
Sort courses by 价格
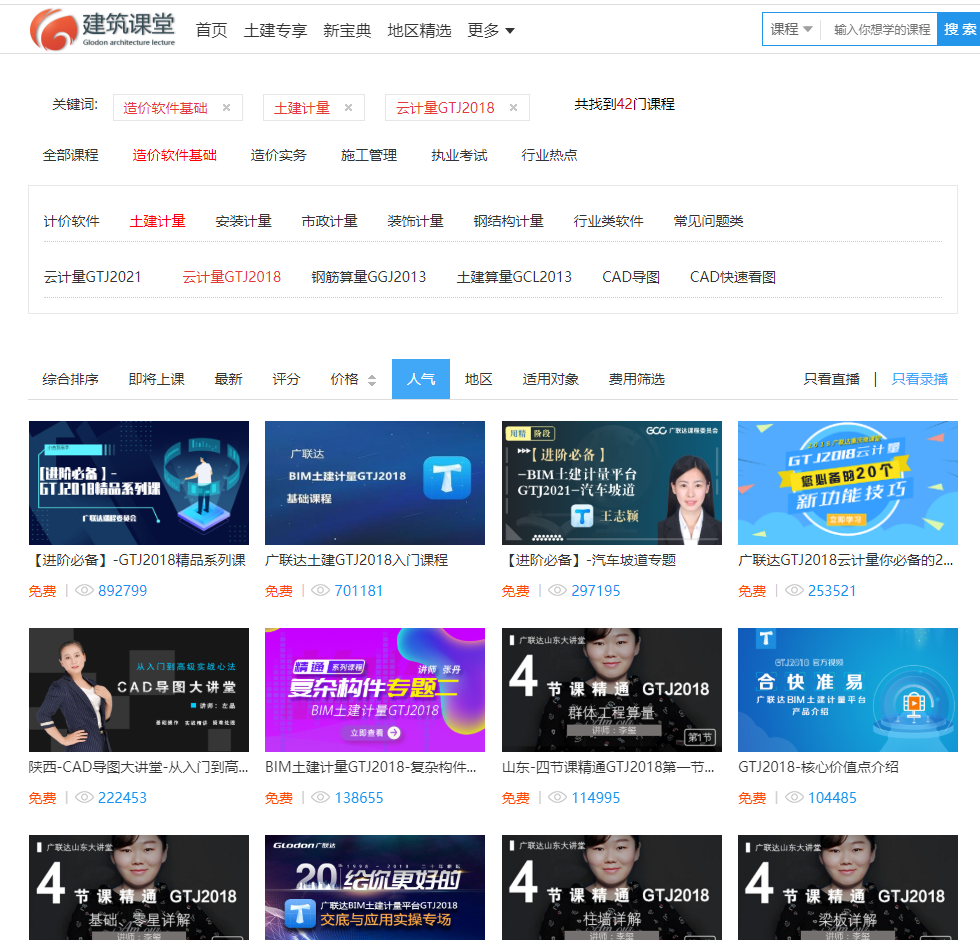tap(344, 379)
